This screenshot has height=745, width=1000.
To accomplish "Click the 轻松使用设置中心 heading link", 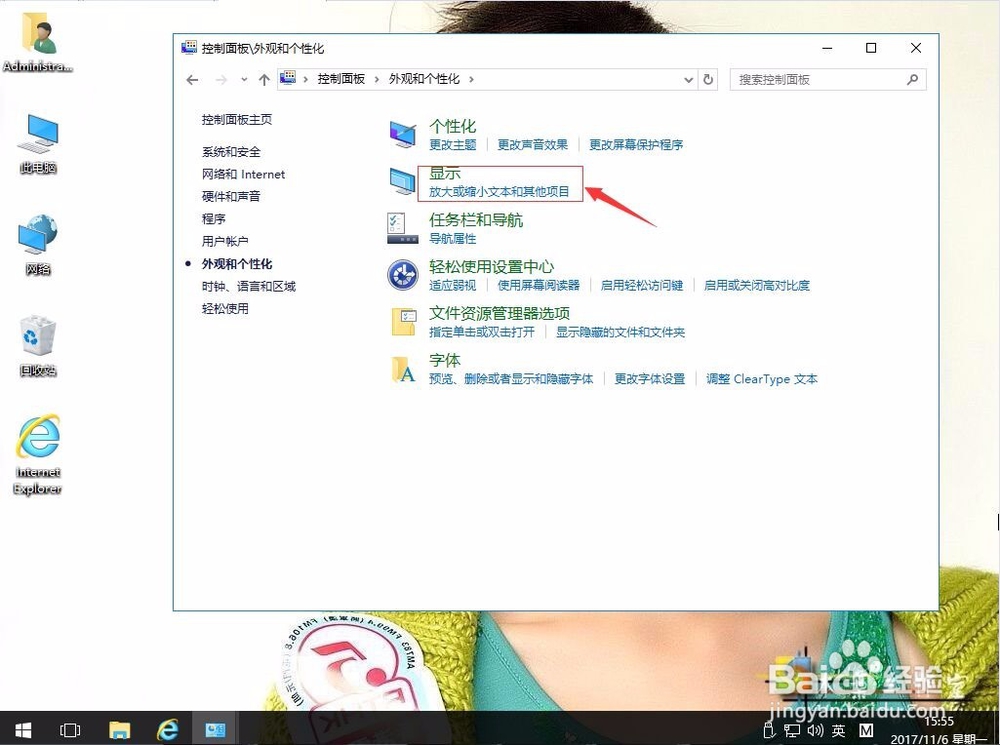I will point(491,266).
